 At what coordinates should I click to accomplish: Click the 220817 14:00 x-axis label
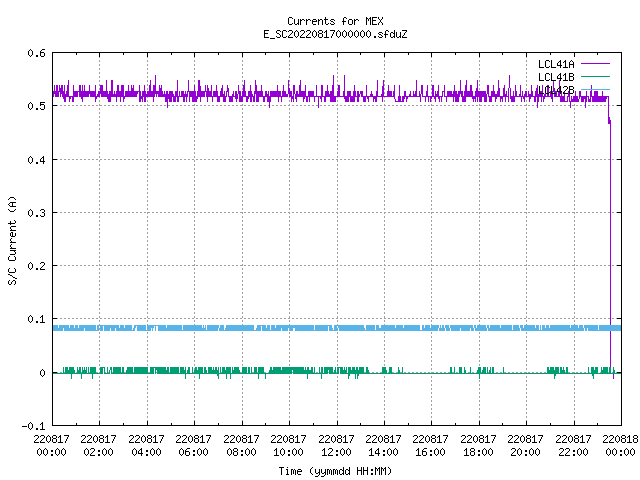click(383, 445)
